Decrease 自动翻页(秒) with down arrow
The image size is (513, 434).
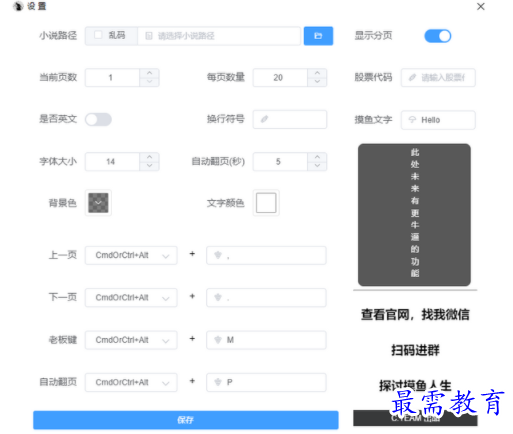point(317,166)
